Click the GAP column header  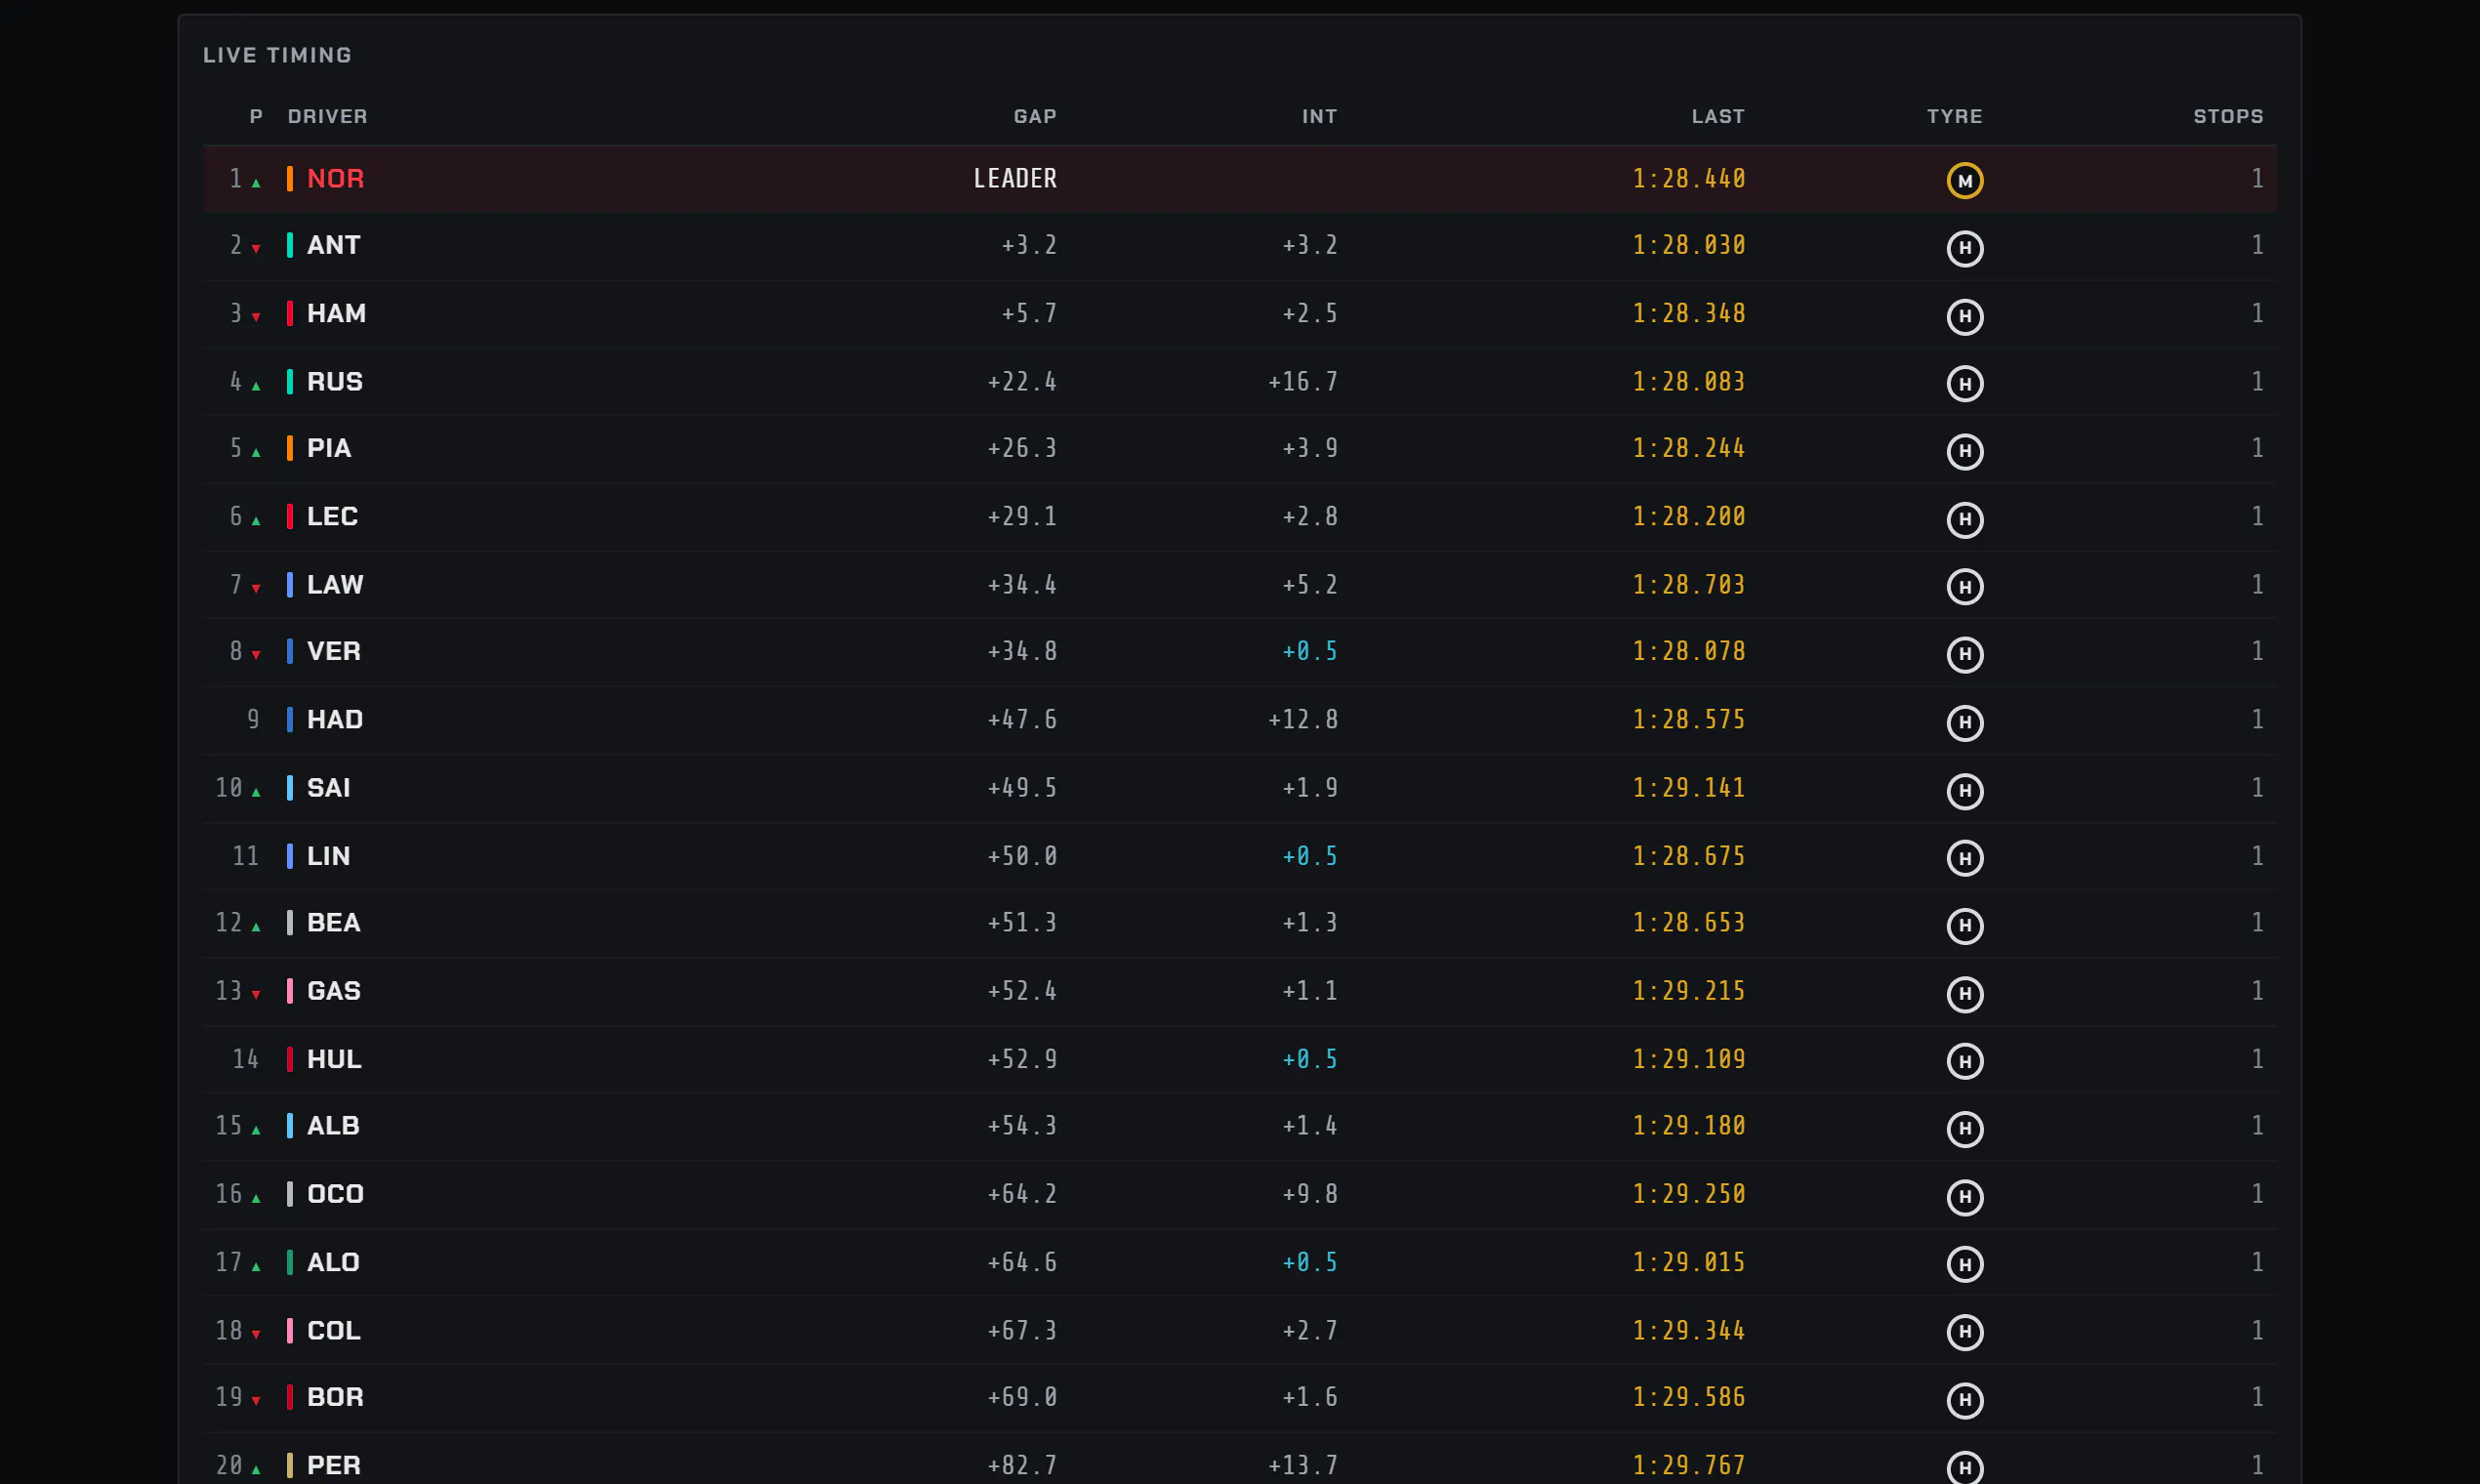click(1035, 116)
